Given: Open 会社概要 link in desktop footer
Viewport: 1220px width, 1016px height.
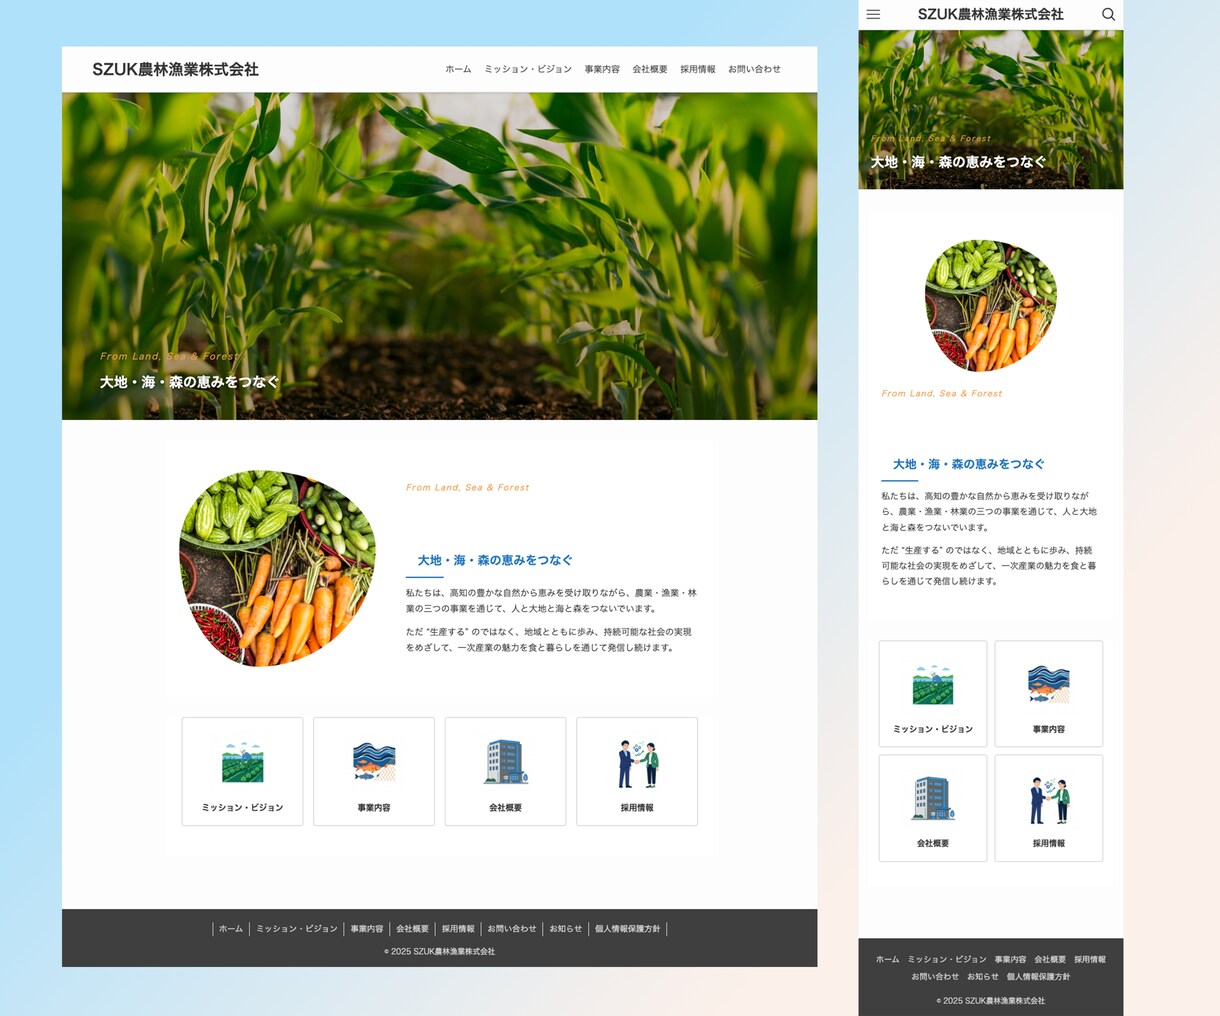Looking at the screenshot, I should tap(412, 929).
